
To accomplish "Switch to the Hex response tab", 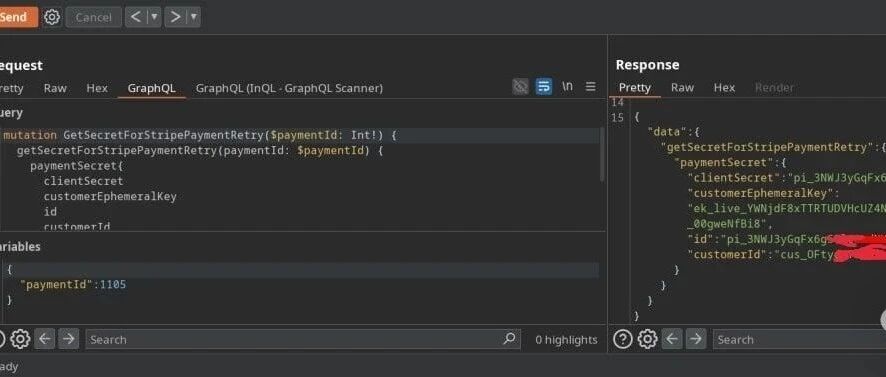I will coord(724,88).
